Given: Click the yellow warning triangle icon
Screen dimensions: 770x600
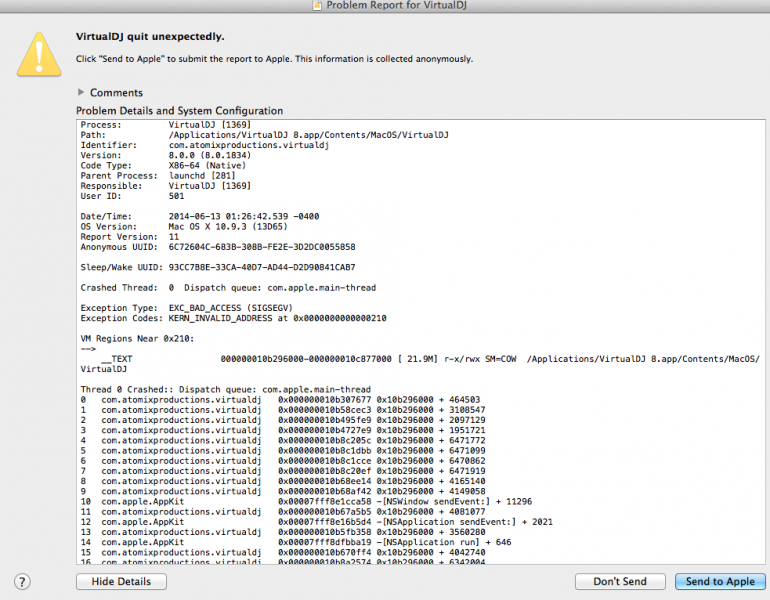Looking at the screenshot, I should tap(39, 55).
